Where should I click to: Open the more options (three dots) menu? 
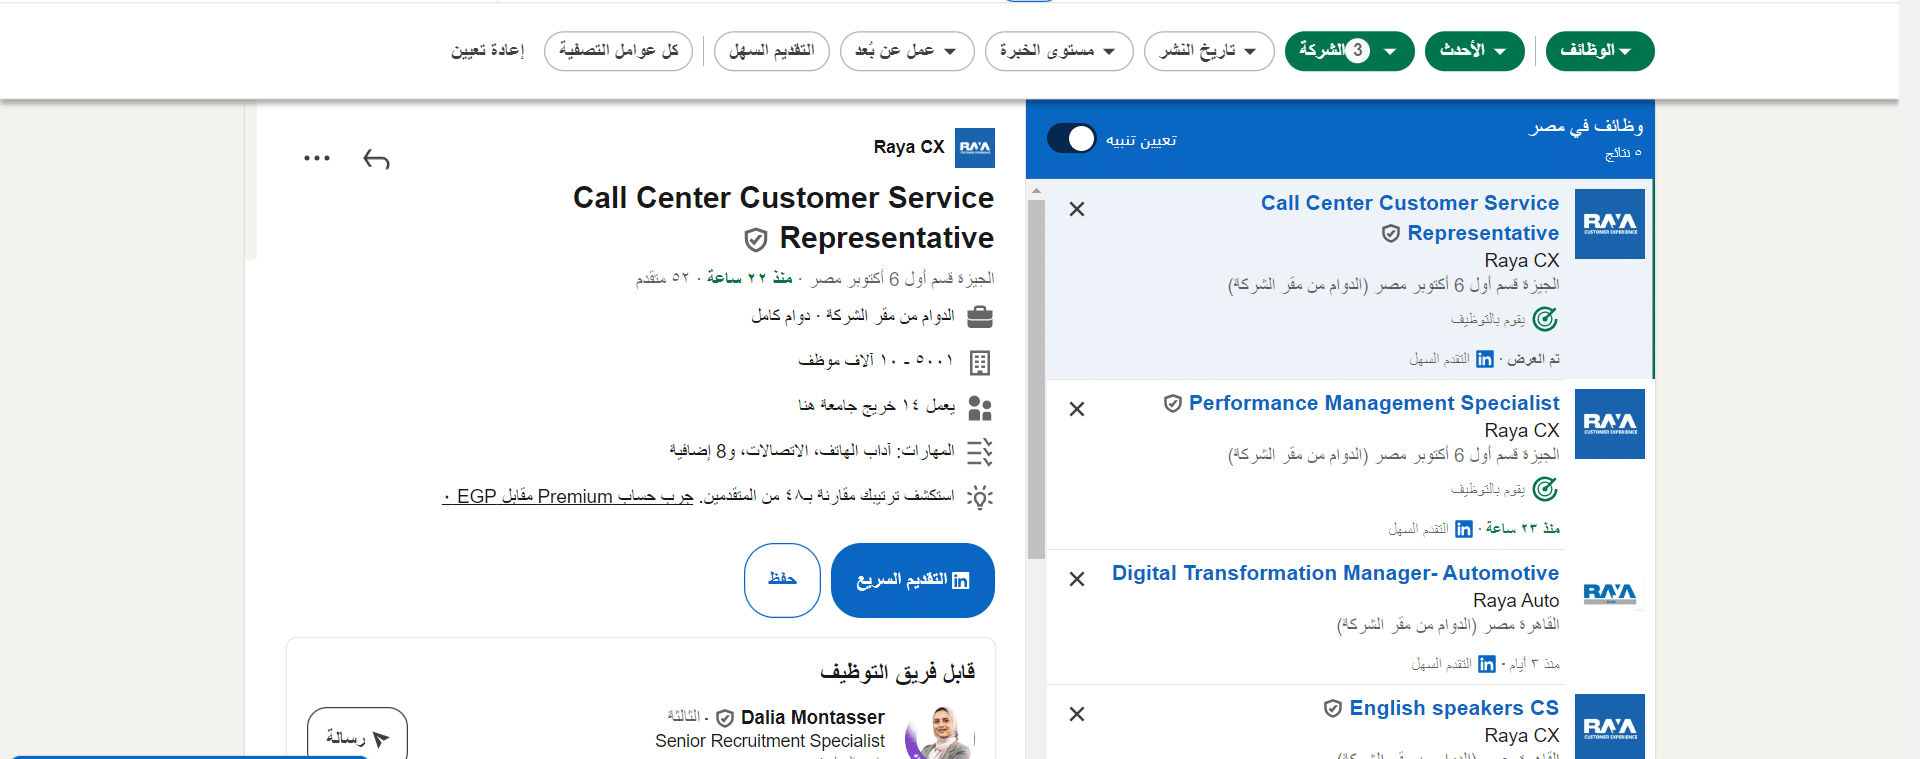pyautogui.click(x=317, y=158)
